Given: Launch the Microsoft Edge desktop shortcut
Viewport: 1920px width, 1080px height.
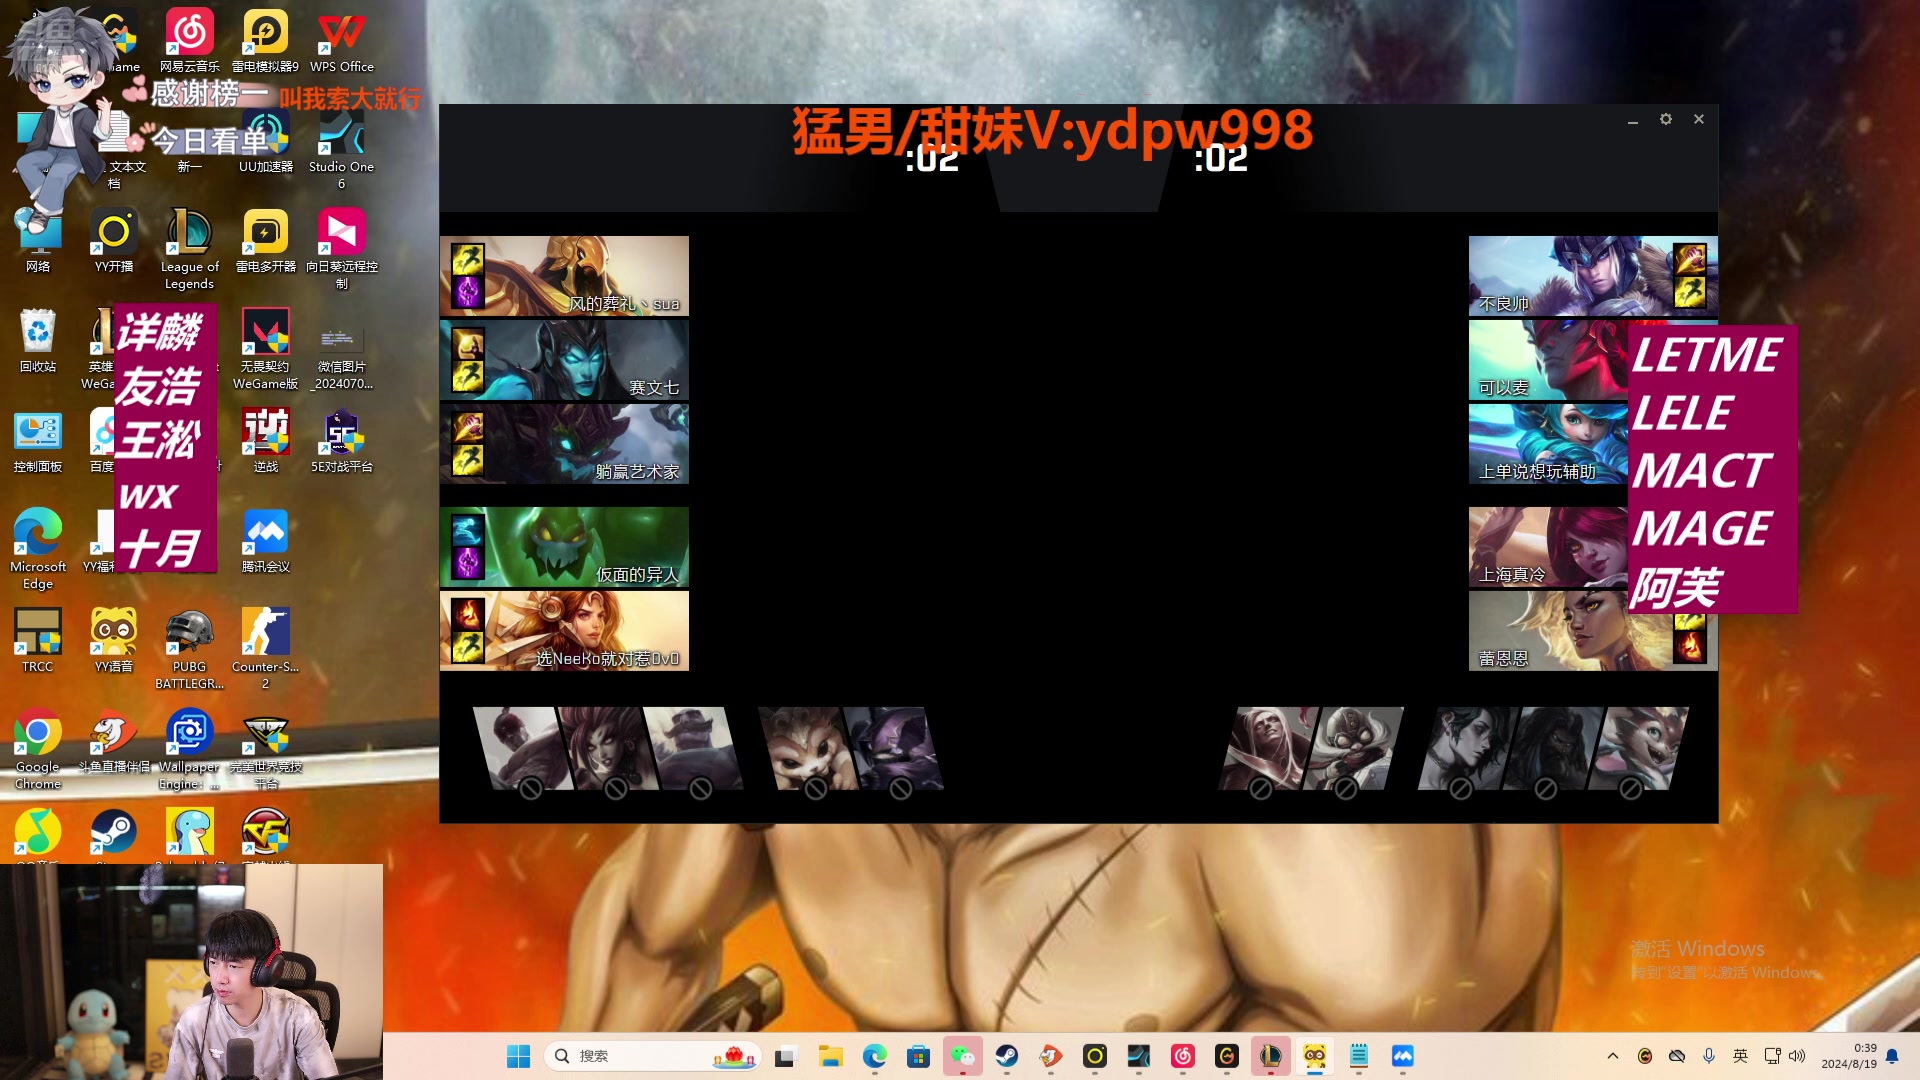Looking at the screenshot, I should point(38,549).
